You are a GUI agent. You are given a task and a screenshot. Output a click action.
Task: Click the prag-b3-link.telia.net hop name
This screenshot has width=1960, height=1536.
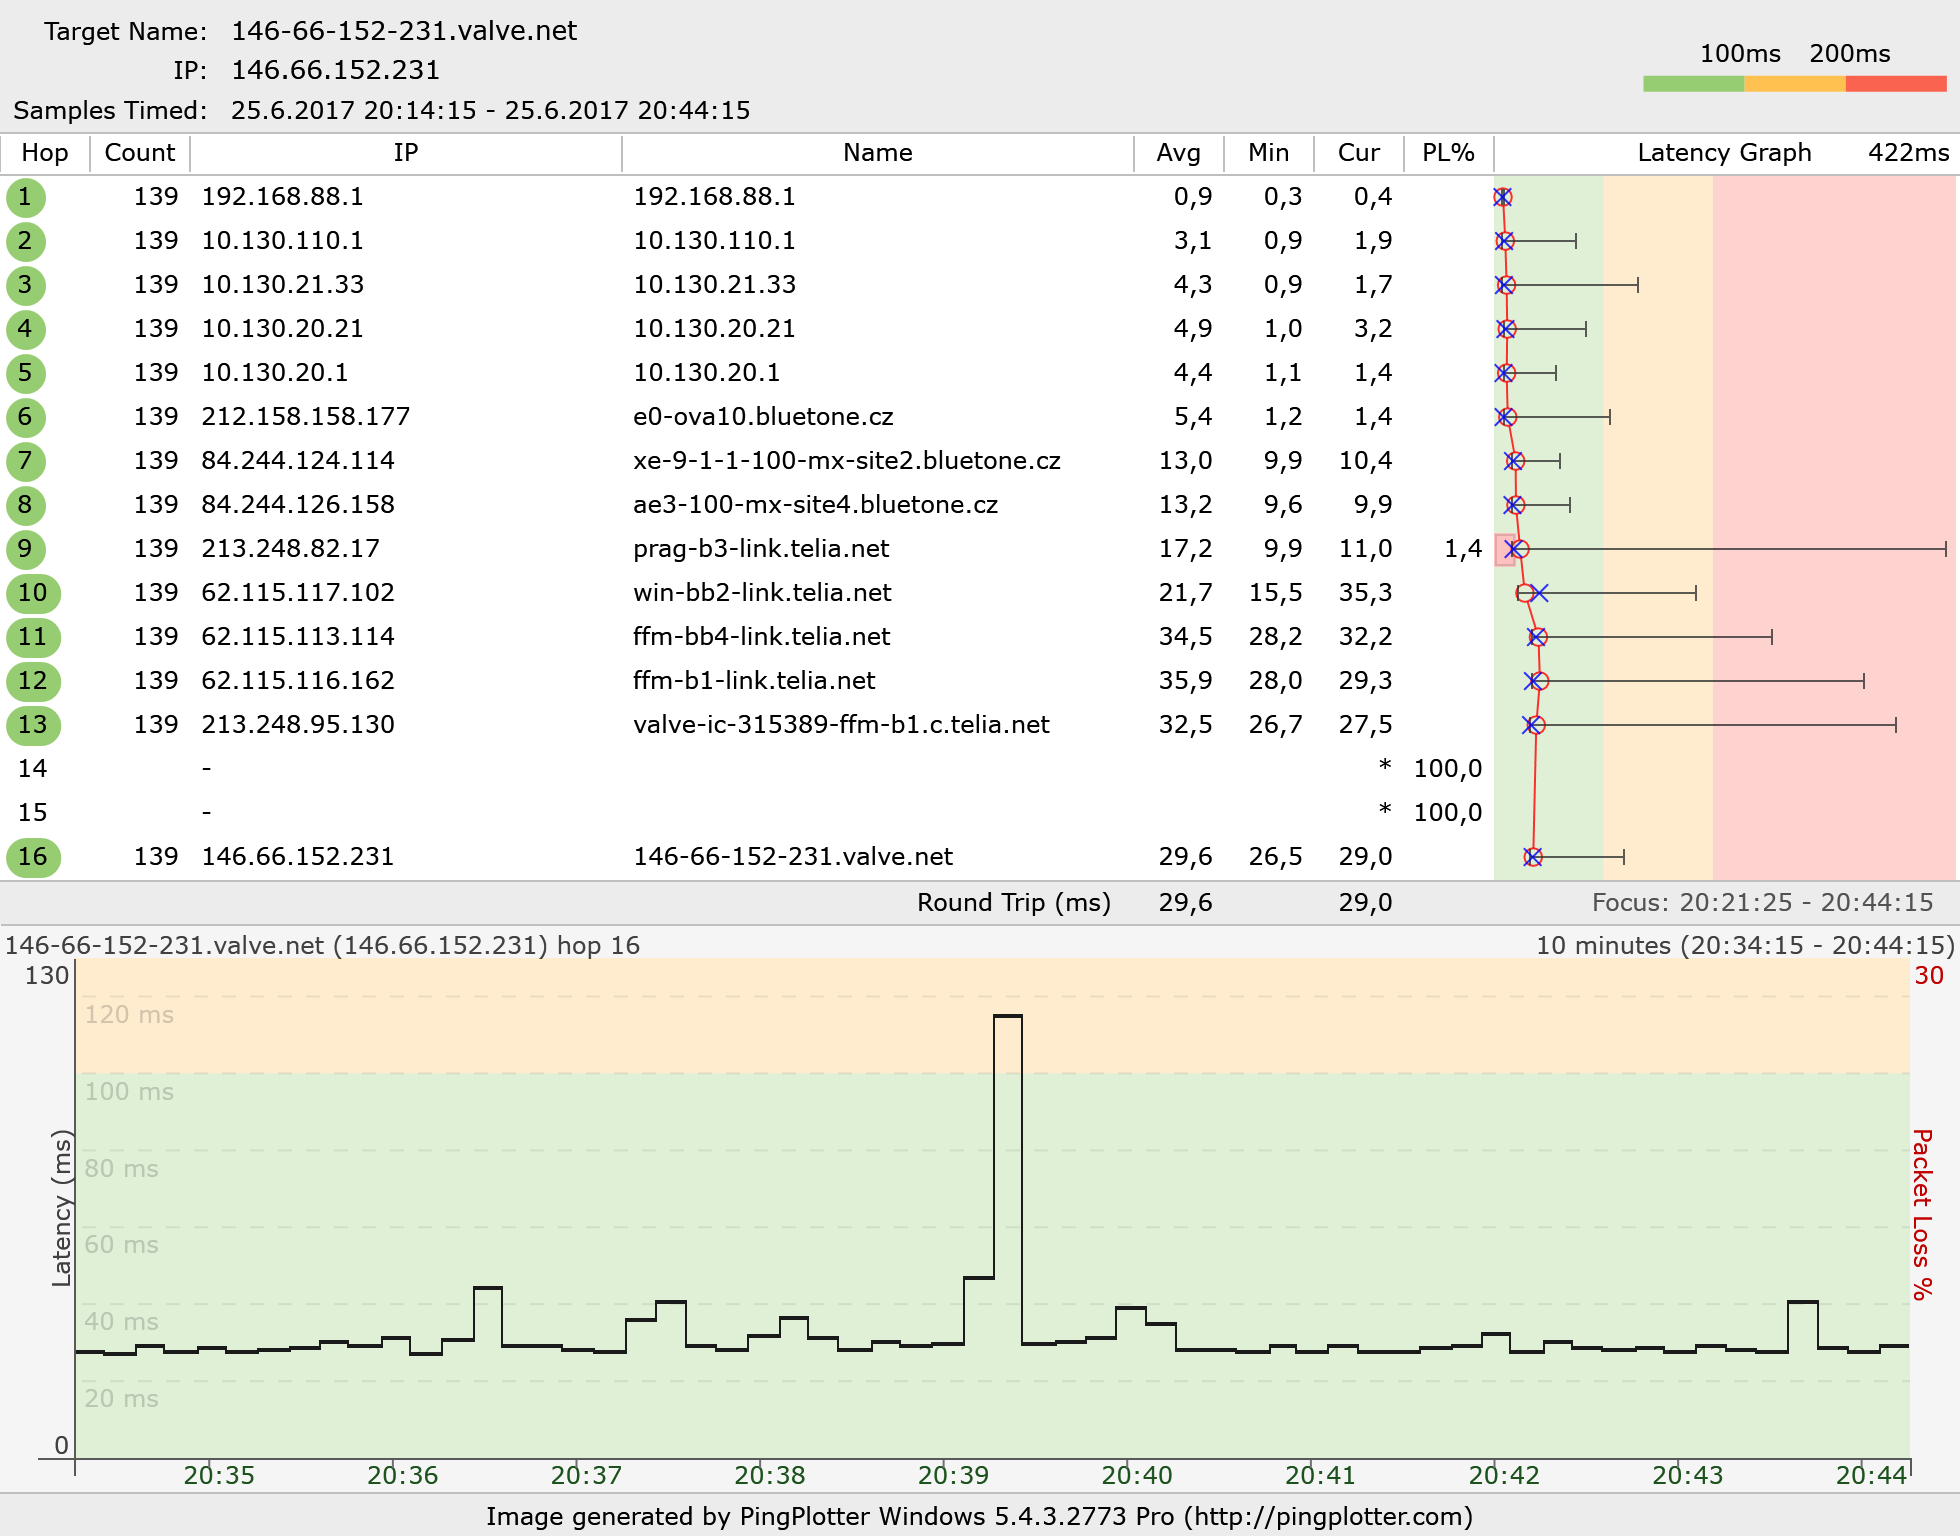pos(760,549)
